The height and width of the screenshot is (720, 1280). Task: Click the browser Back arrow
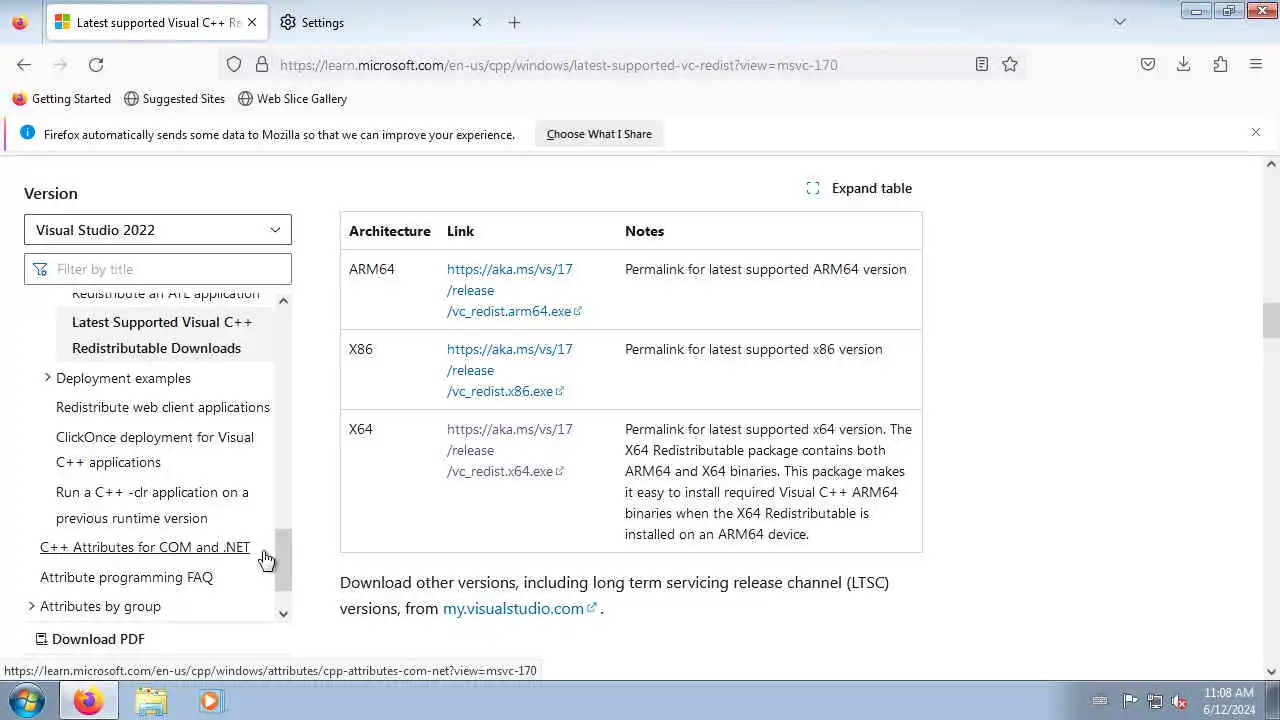click(x=24, y=65)
